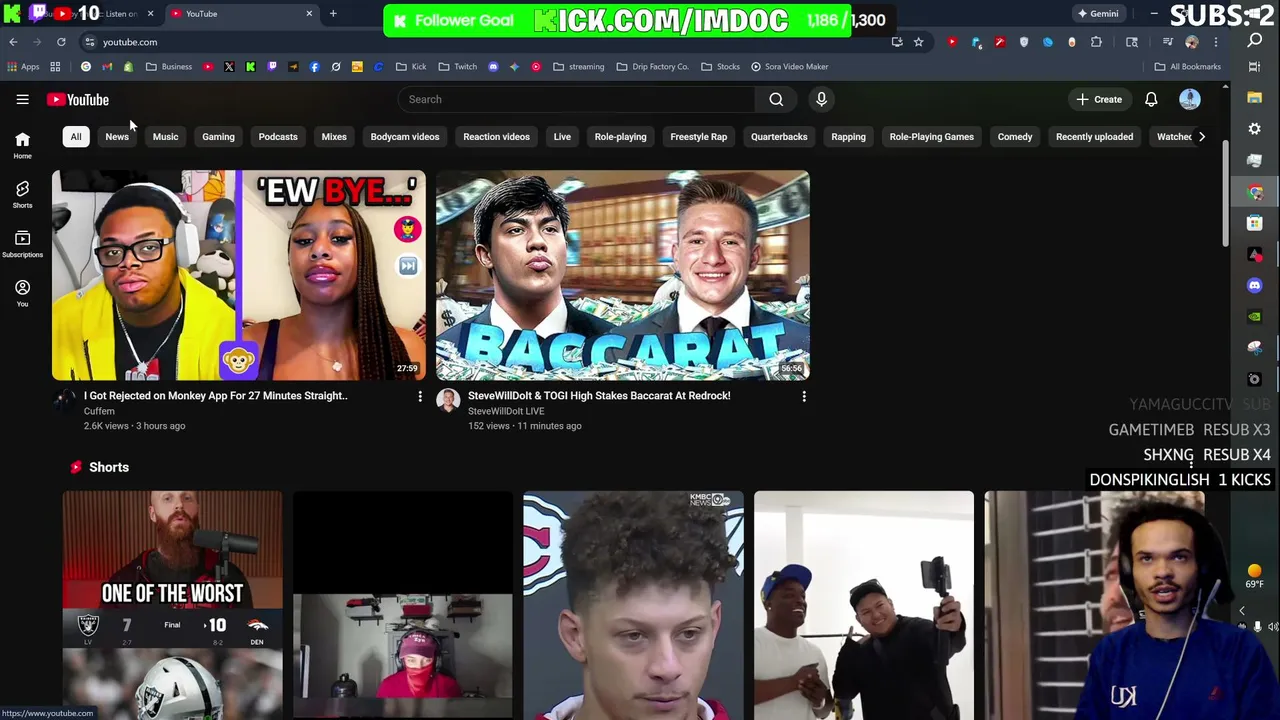Open options for the Monkey App video
The height and width of the screenshot is (720, 1280).
coord(420,397)
